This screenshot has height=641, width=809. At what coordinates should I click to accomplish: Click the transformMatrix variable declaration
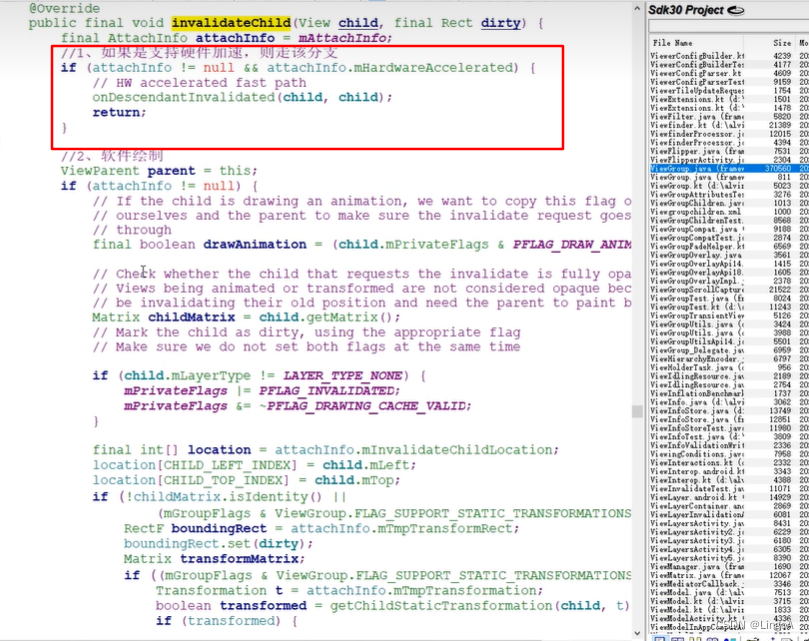pos(239,559)
